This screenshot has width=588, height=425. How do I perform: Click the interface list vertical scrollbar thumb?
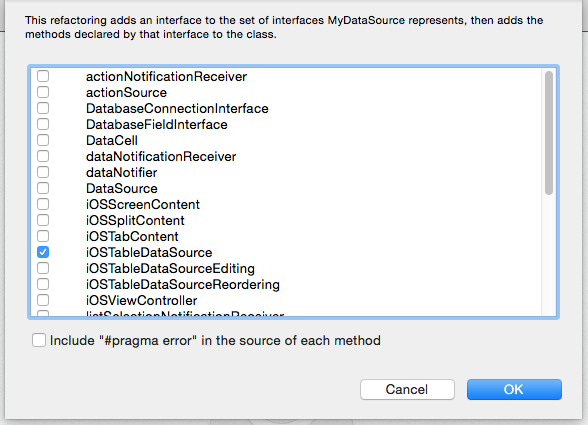[x=549, y=133]
